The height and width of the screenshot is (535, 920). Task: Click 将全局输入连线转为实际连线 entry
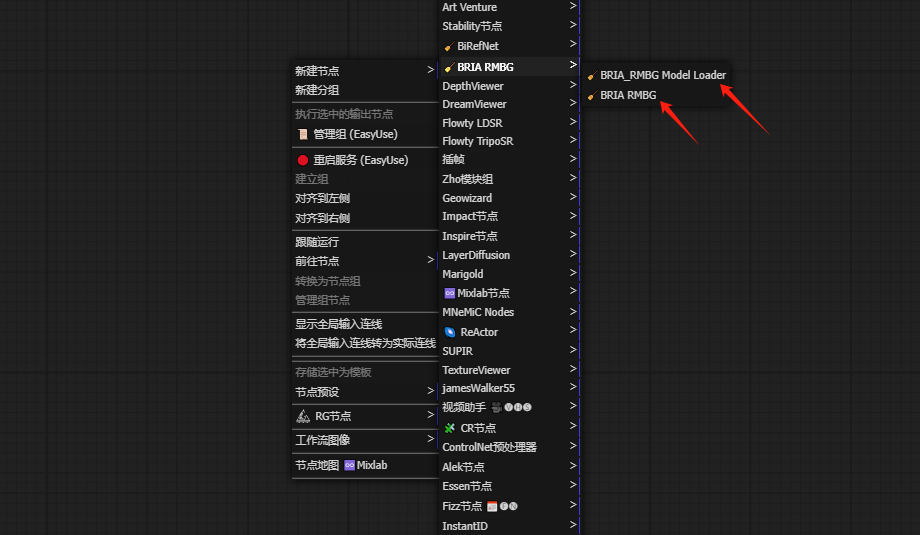pyautogui.click(x=365, y=344)
